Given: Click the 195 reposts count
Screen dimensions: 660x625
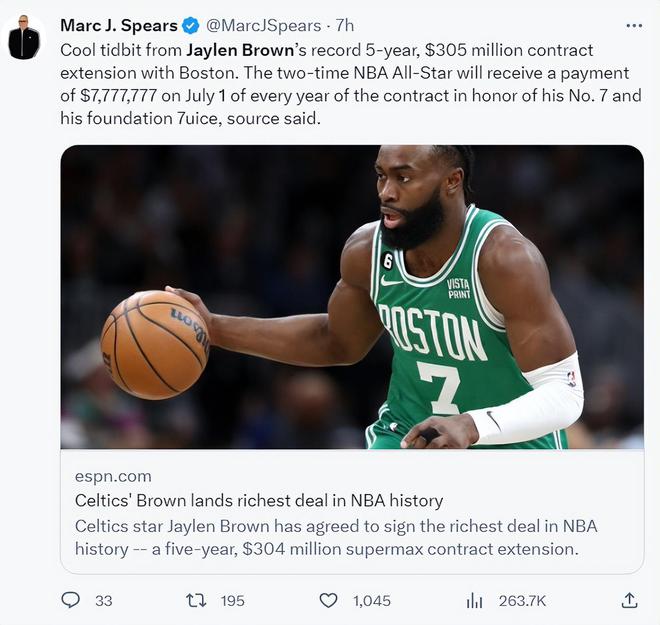Looking at the screenshot, I should tap(232, 601).
